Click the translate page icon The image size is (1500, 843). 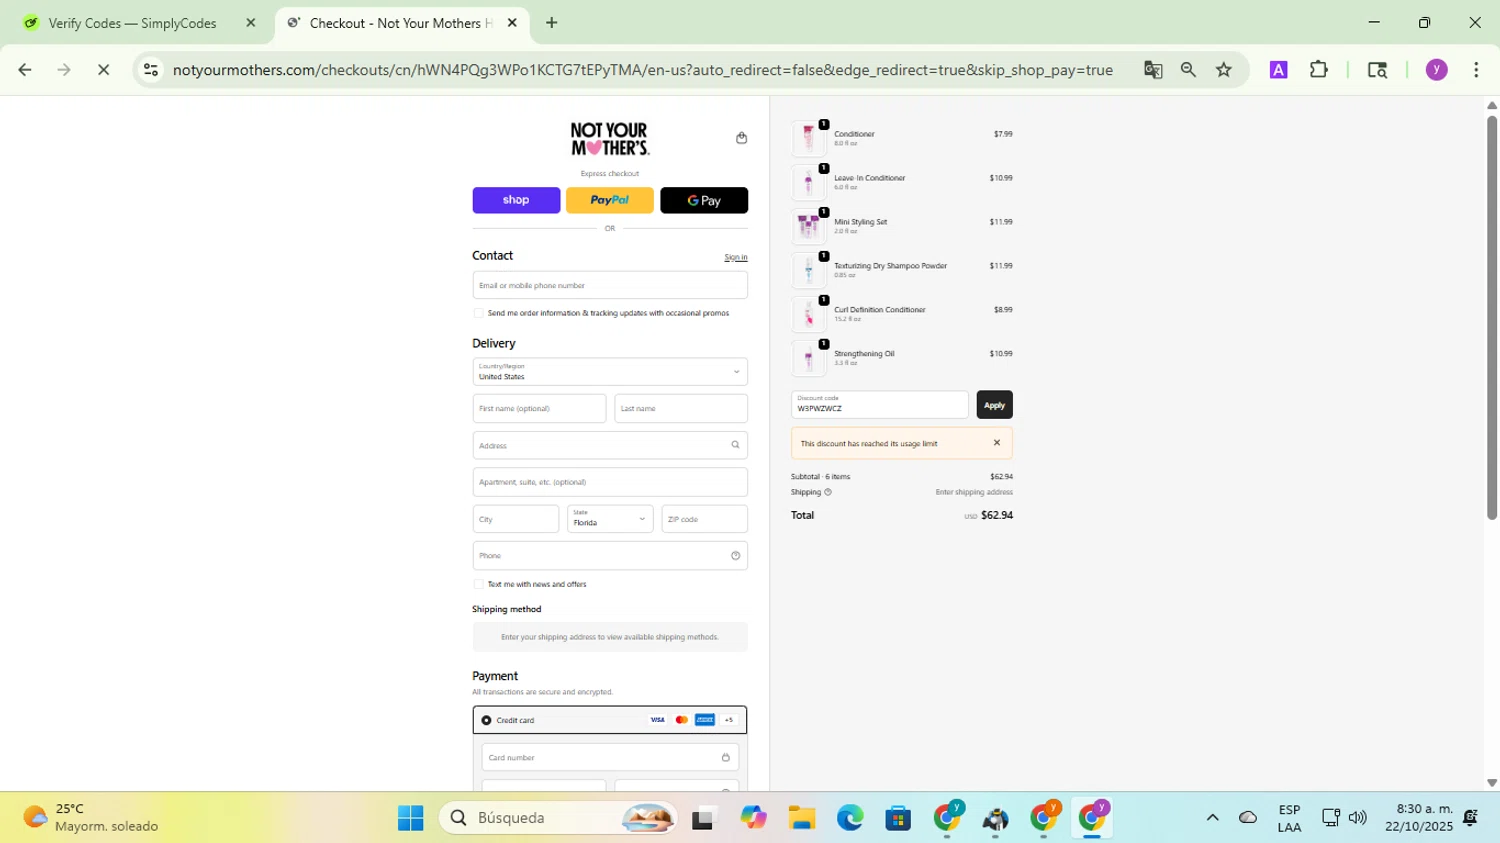1153,70
